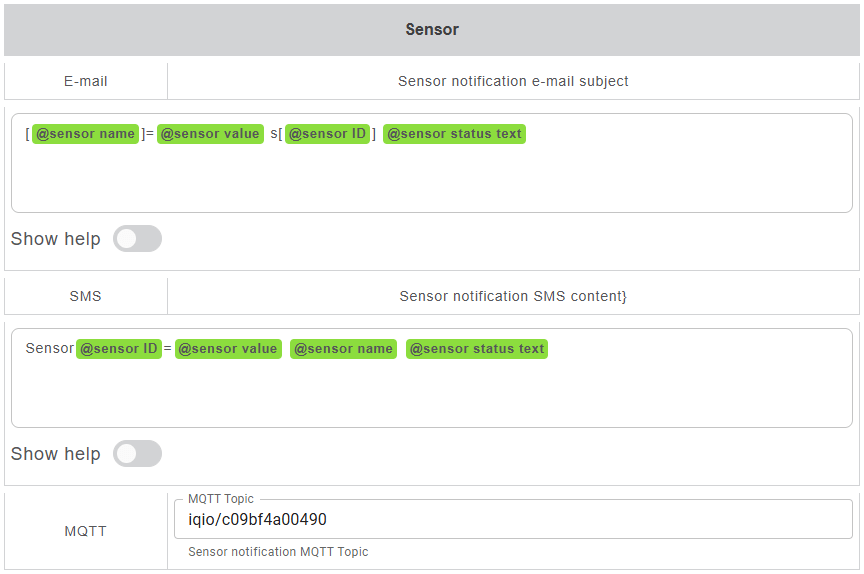Enable Show help switch under SMS content

pyautogui.click(x=137, y=454)
